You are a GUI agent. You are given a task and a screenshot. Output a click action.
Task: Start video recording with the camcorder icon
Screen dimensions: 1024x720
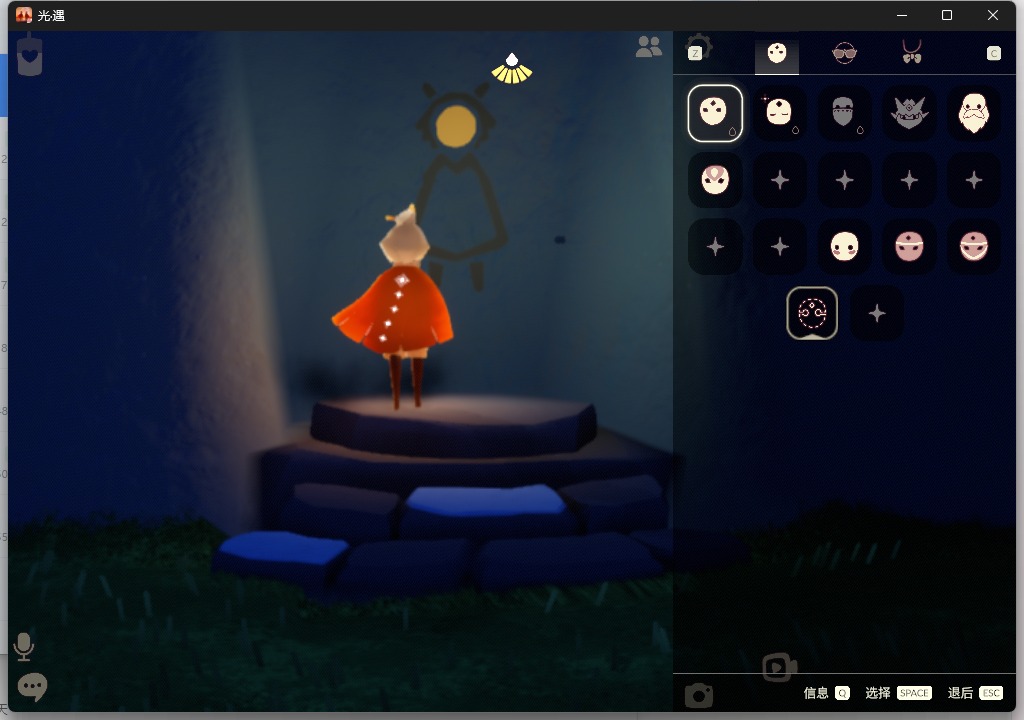[779, 667]
